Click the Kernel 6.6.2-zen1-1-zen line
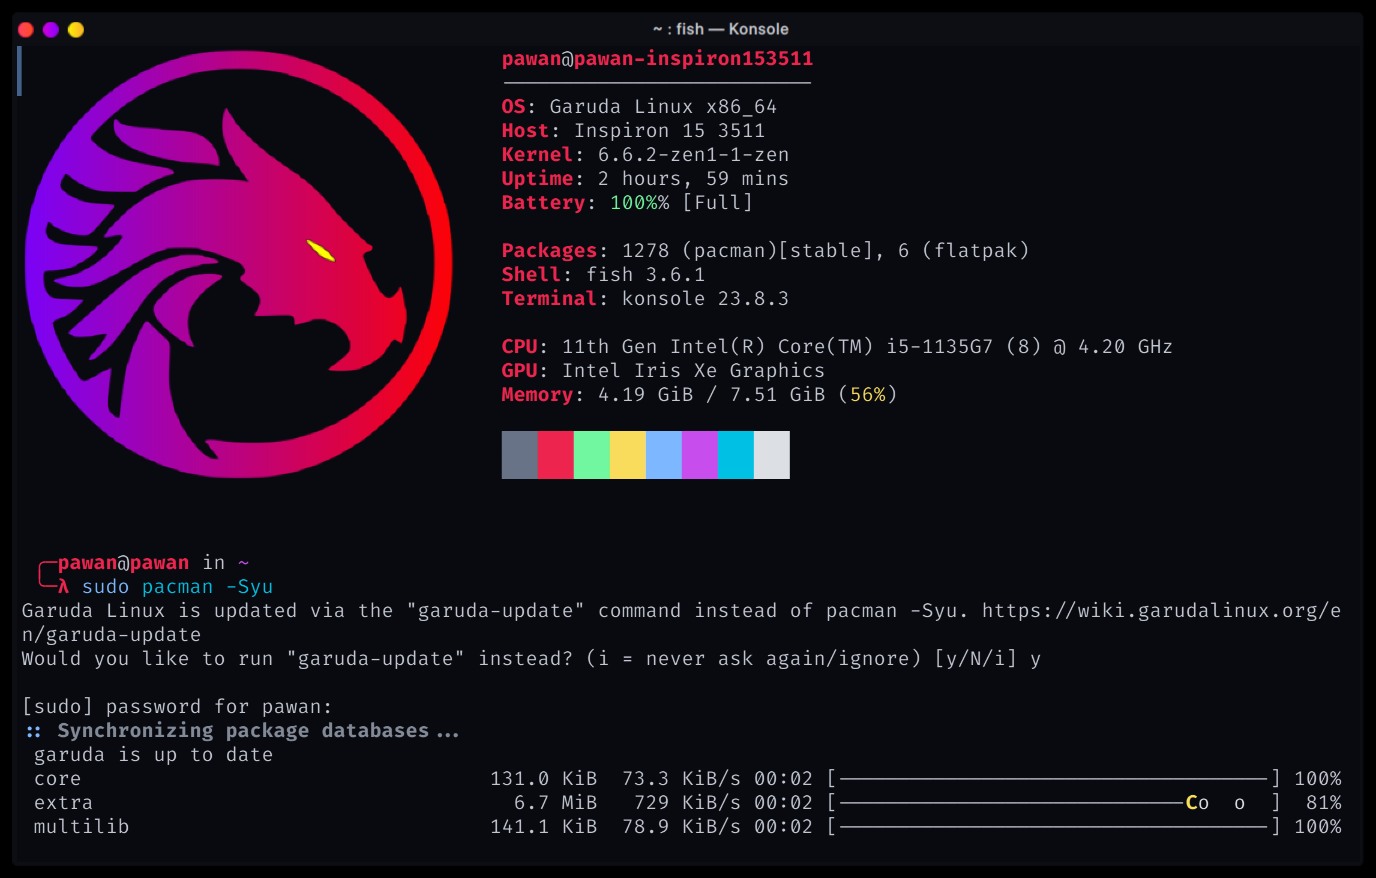 click(645, 155)
